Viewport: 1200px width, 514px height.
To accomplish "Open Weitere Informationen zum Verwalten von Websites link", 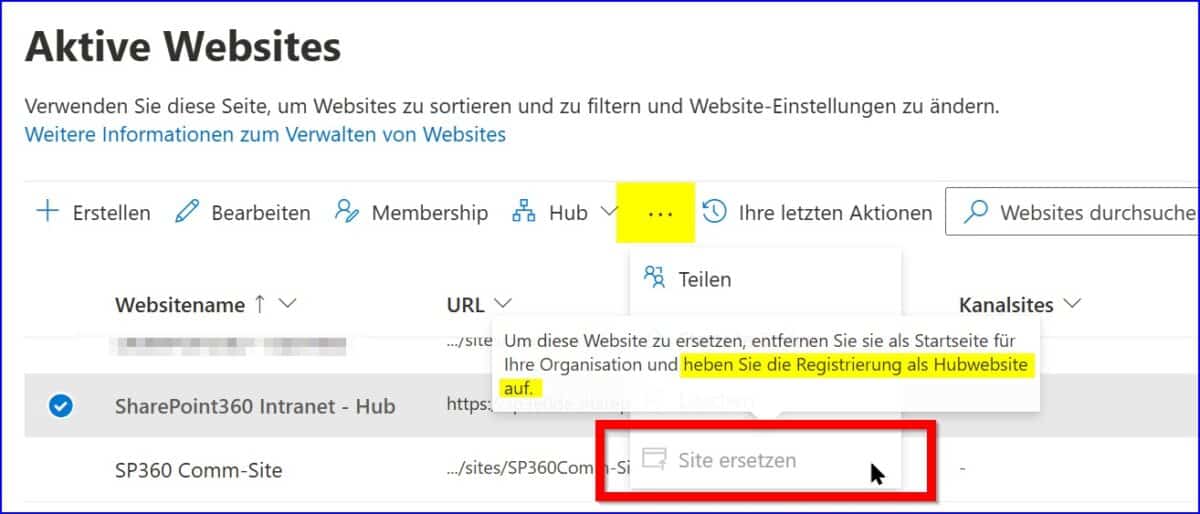I will tap(265, 134).
